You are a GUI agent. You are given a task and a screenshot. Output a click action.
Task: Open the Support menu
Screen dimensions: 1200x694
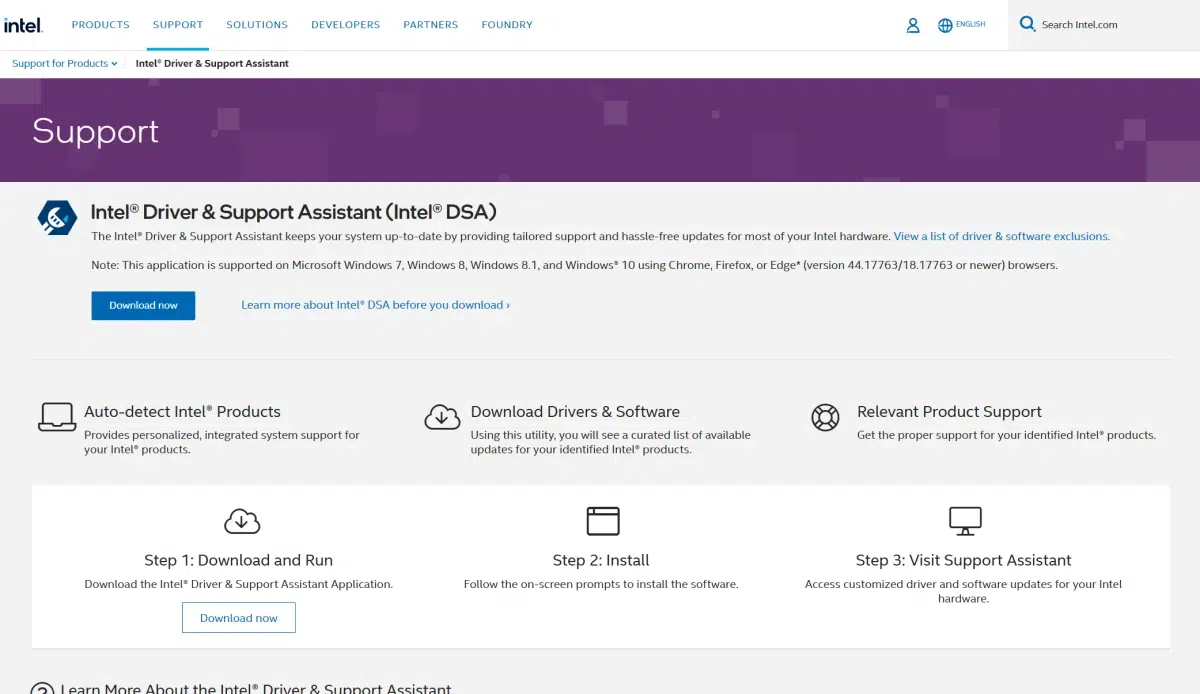coord(178,25)
